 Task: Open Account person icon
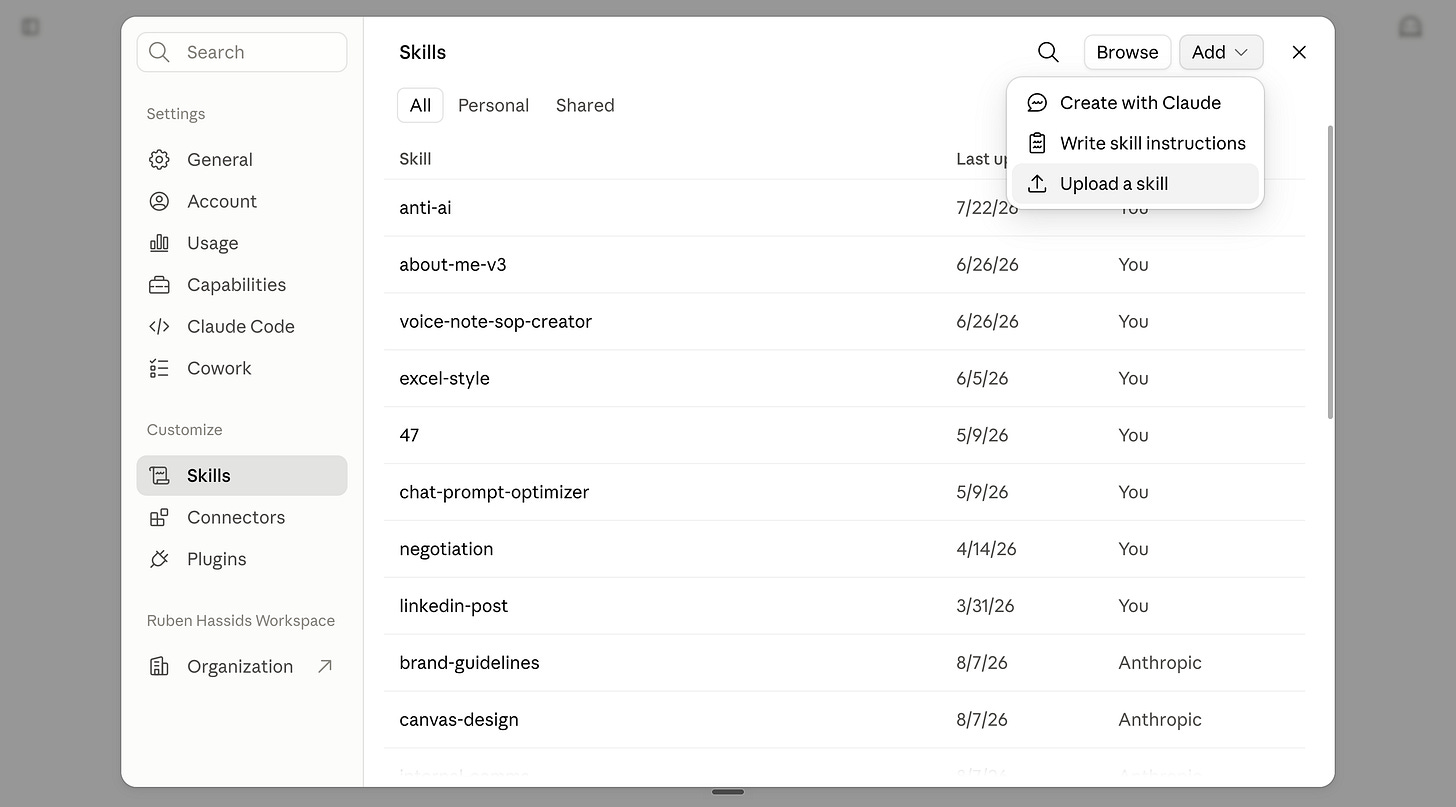tap(159, 201)
